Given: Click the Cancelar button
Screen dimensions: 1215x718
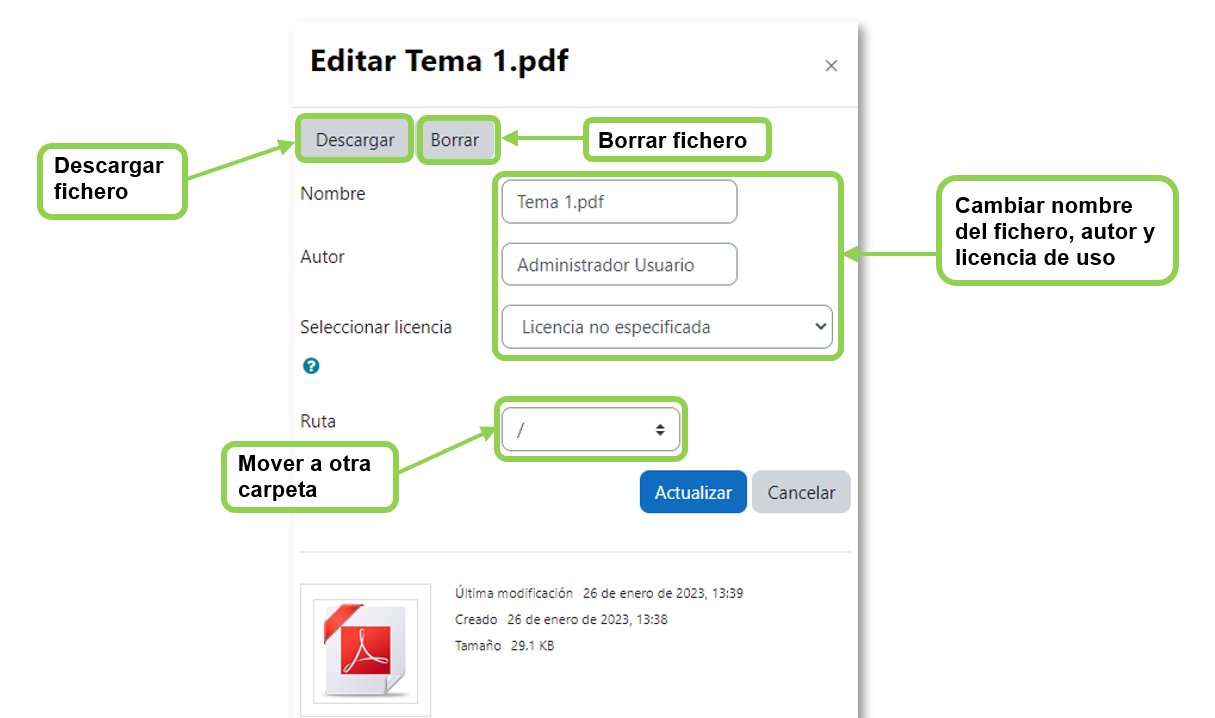Looking at the screenshot, I should point(801,491).
